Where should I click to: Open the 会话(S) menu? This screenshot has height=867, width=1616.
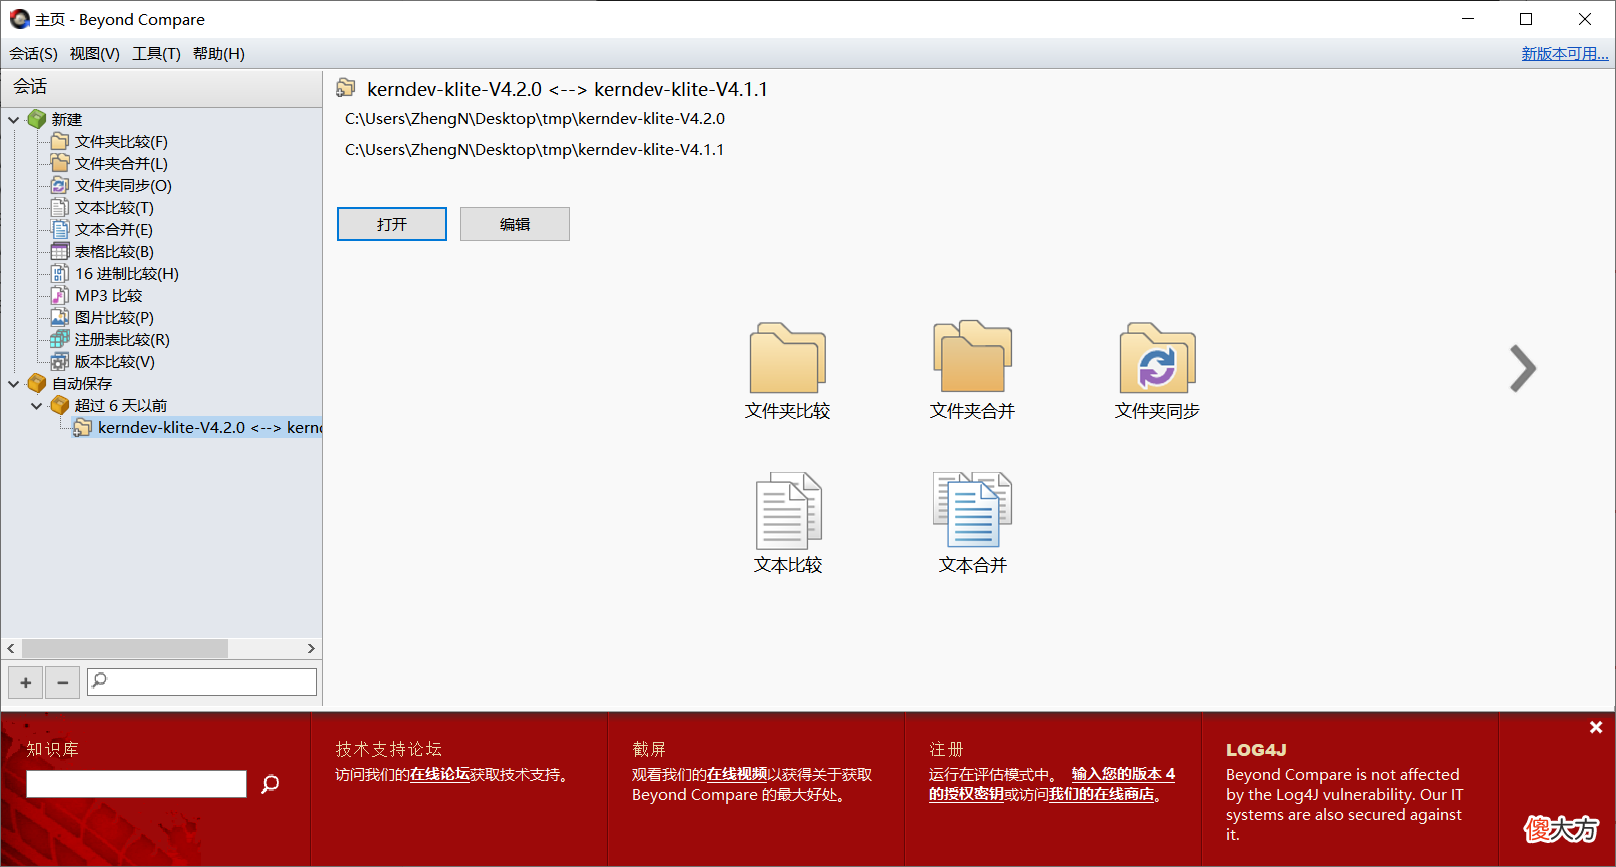(x=33, y=54)
